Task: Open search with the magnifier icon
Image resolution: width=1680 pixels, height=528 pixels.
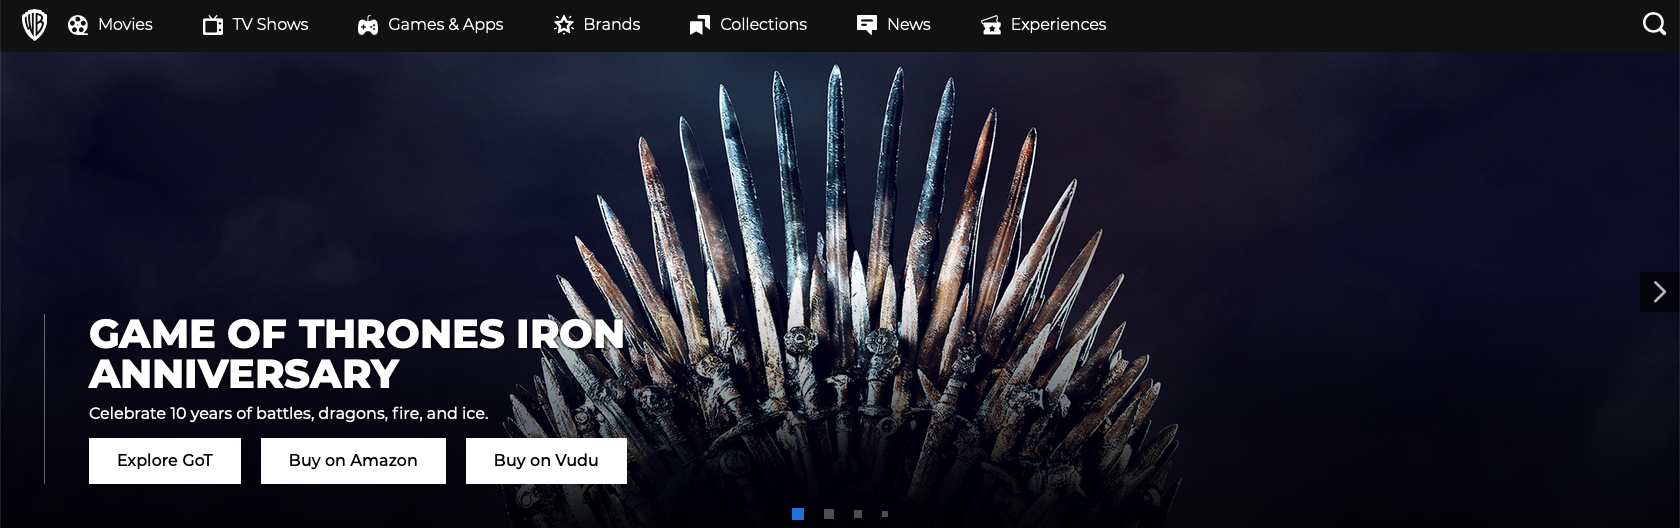Action: (1655, 24)
